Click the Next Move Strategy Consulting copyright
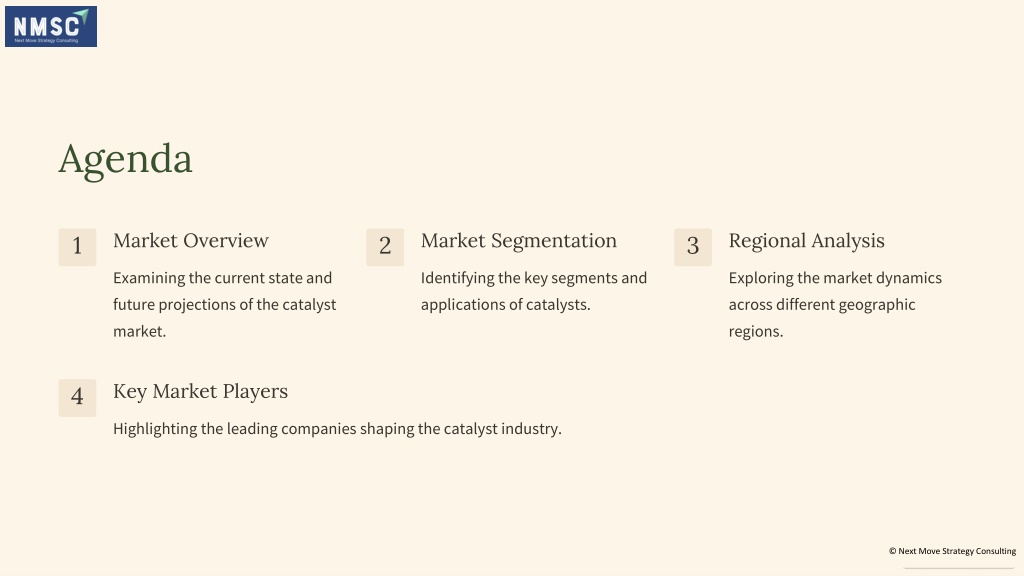The image size is (1024, 576). pos(952,551)
